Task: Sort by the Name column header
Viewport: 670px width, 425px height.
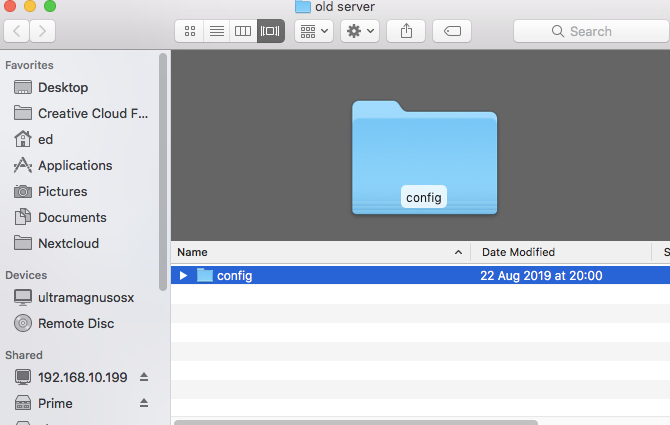Action: [320, 252]
